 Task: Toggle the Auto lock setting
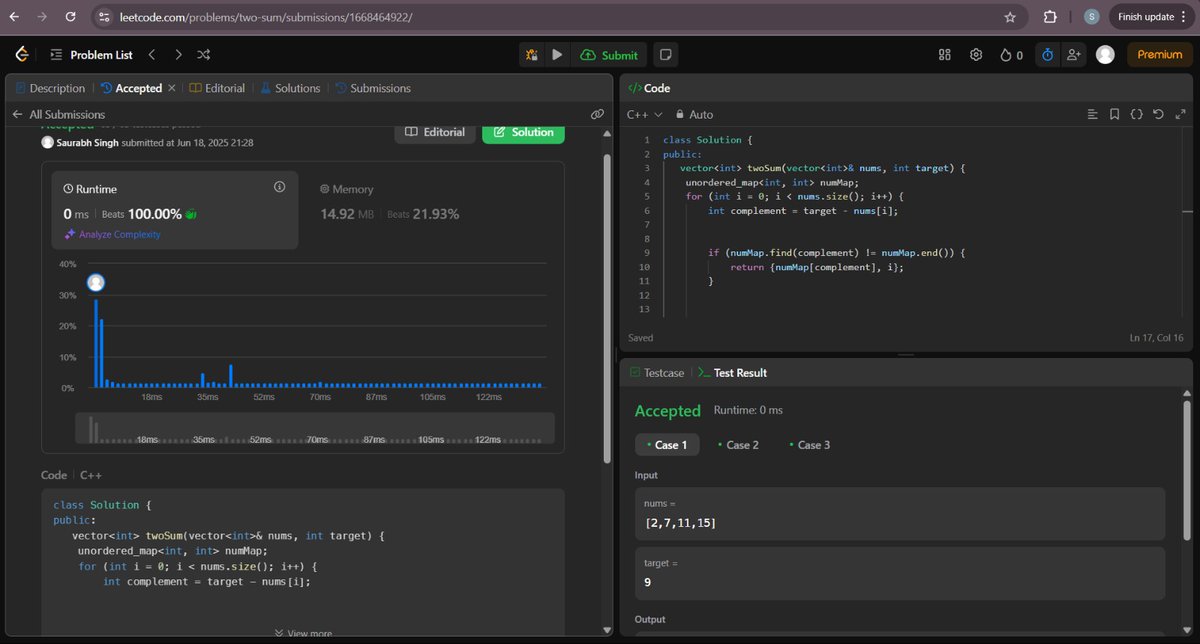point(694,115)
